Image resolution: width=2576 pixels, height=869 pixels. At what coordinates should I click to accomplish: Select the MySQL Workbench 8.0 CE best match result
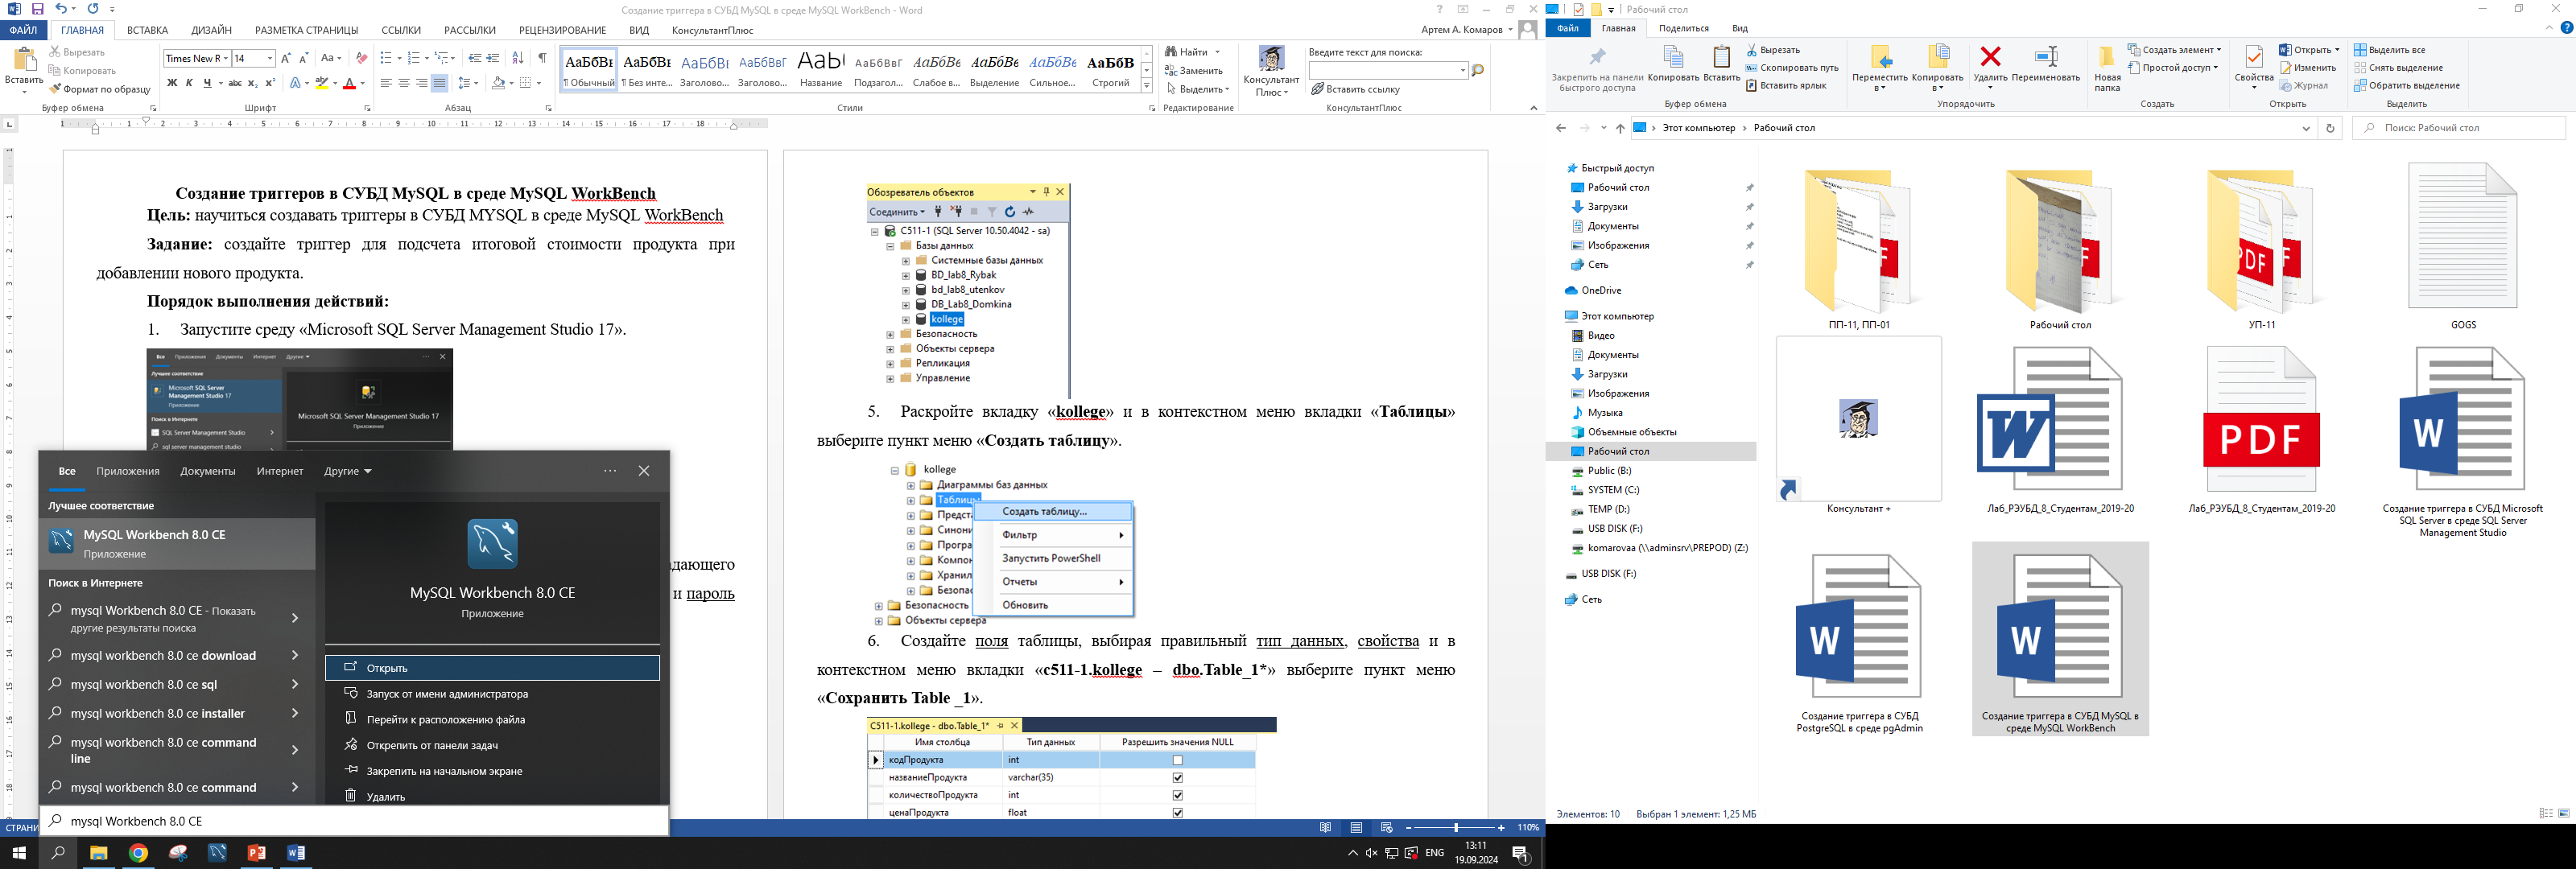tap(177, 543)
